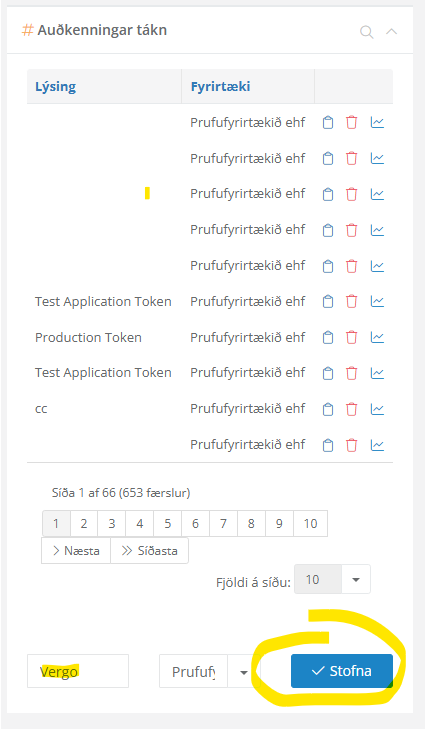Expand the Prufufy company dropdown arrow

click(244, 671)
